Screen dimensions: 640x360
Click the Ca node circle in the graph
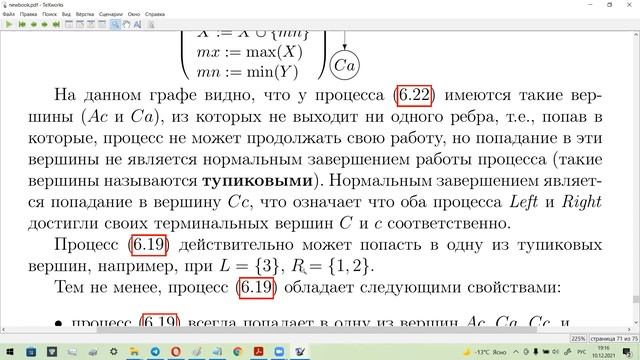344,65
